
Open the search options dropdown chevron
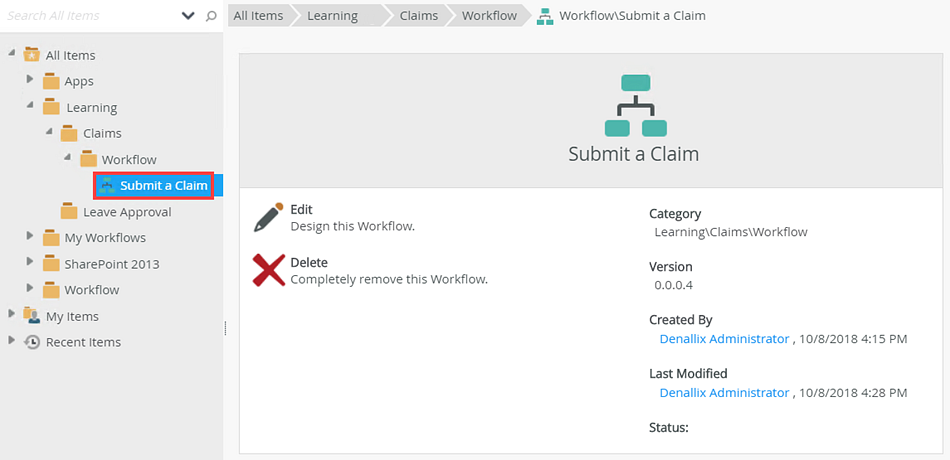pyautogui.click(x=188, y=16)
